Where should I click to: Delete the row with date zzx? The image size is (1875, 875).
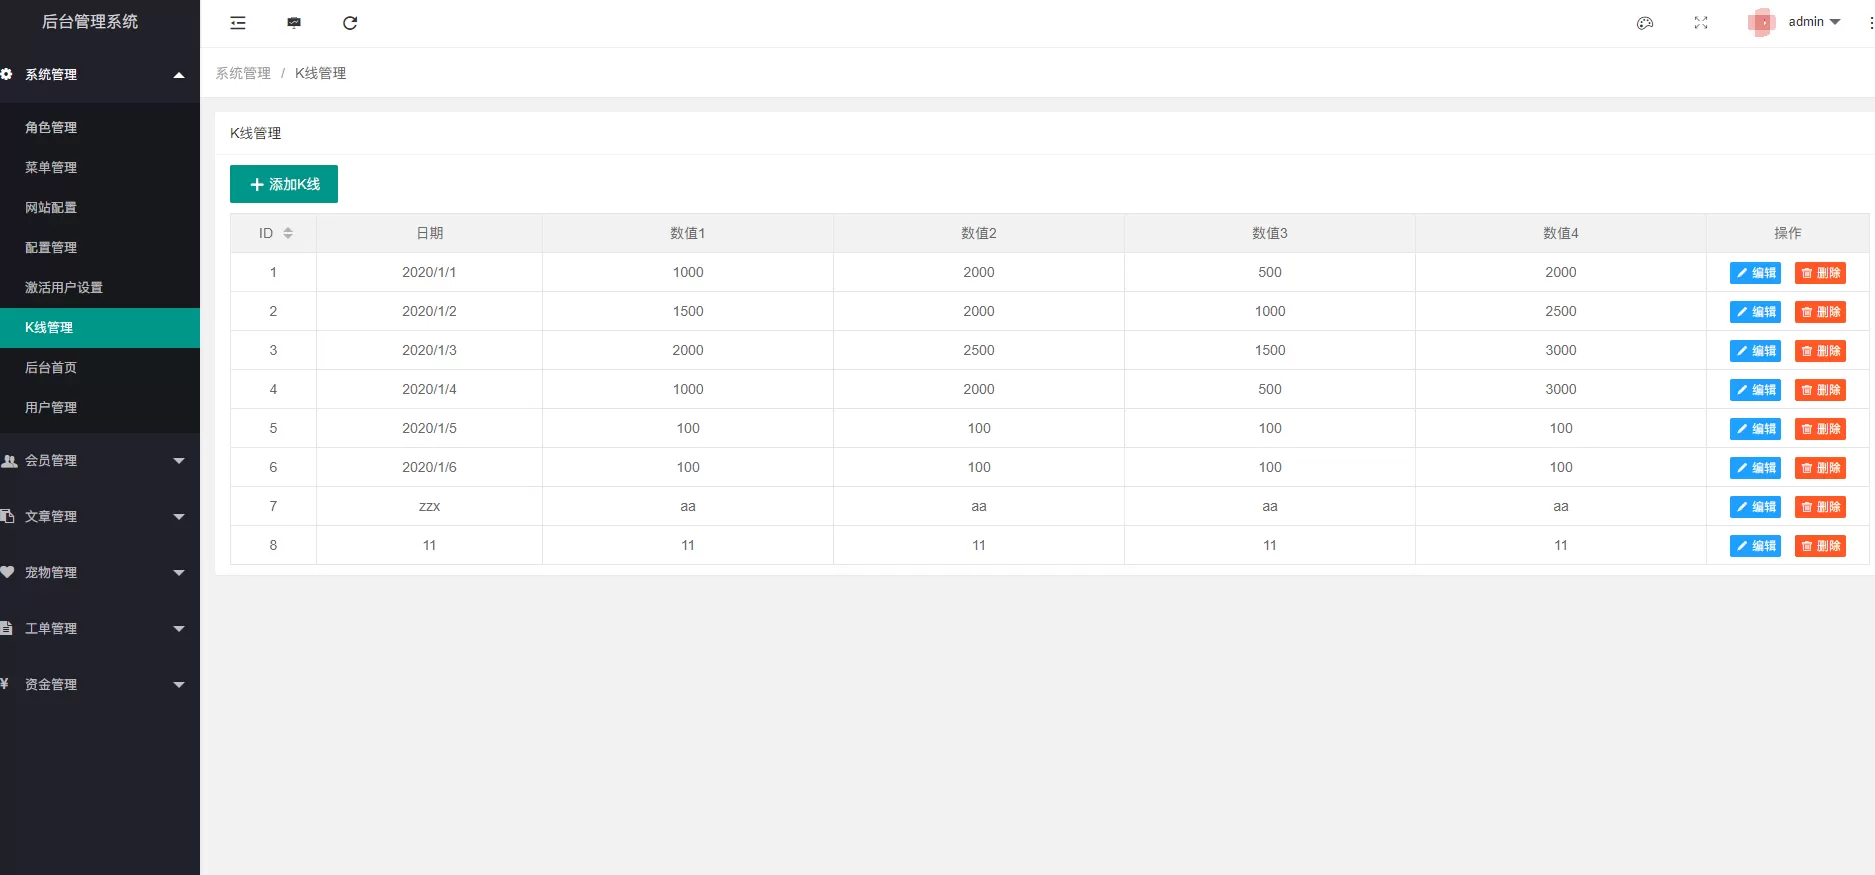coord(1820,507)
